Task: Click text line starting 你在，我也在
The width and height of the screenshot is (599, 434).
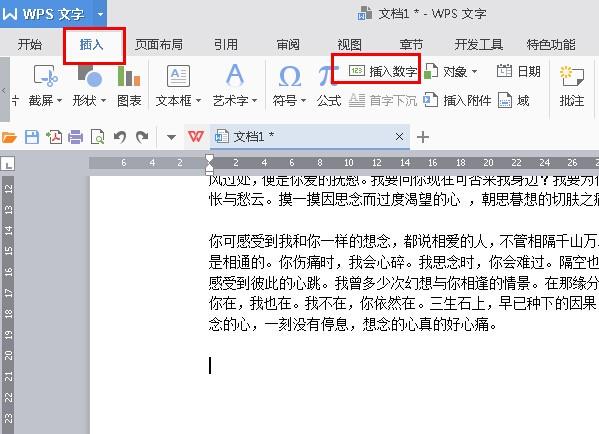Action: click(404, 303)
